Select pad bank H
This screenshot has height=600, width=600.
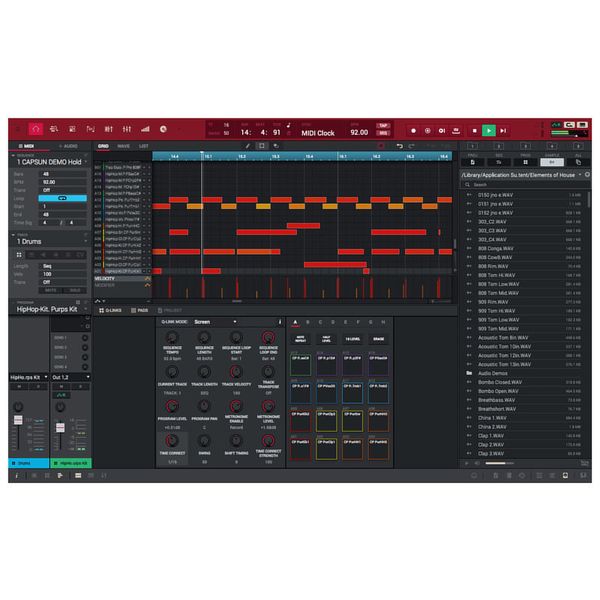pos(383,323)
